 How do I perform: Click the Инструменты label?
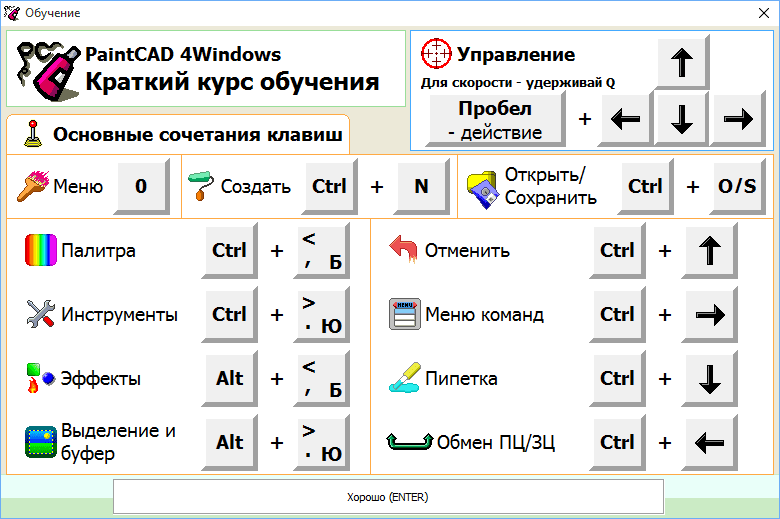click(x=119, y=314)
